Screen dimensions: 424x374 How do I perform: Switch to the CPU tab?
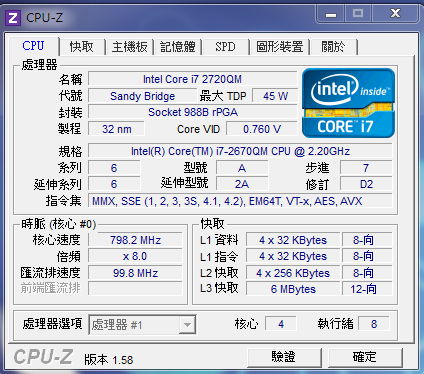coord(33,46)
